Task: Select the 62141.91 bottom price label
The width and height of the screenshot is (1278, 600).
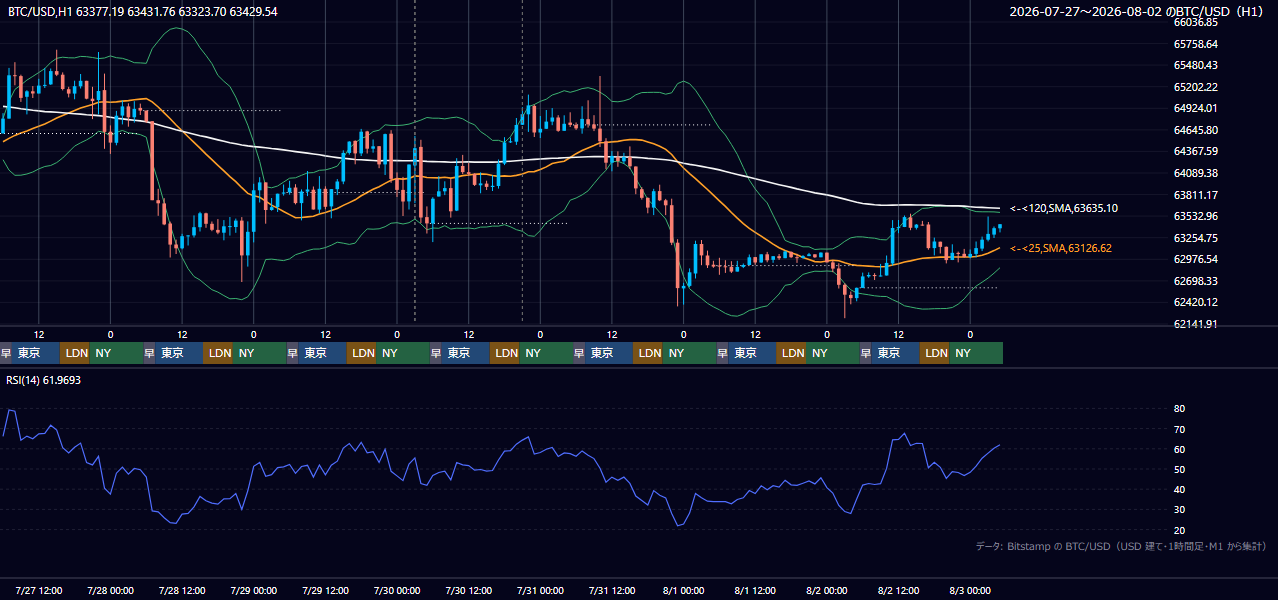Action: tap(1196, 324)
